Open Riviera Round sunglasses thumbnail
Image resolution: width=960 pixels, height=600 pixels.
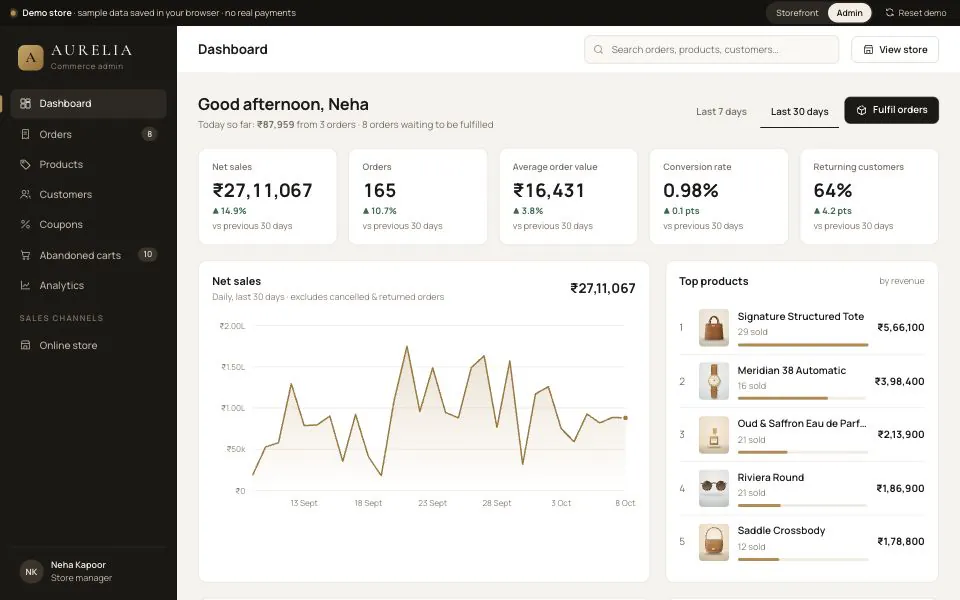714,488
